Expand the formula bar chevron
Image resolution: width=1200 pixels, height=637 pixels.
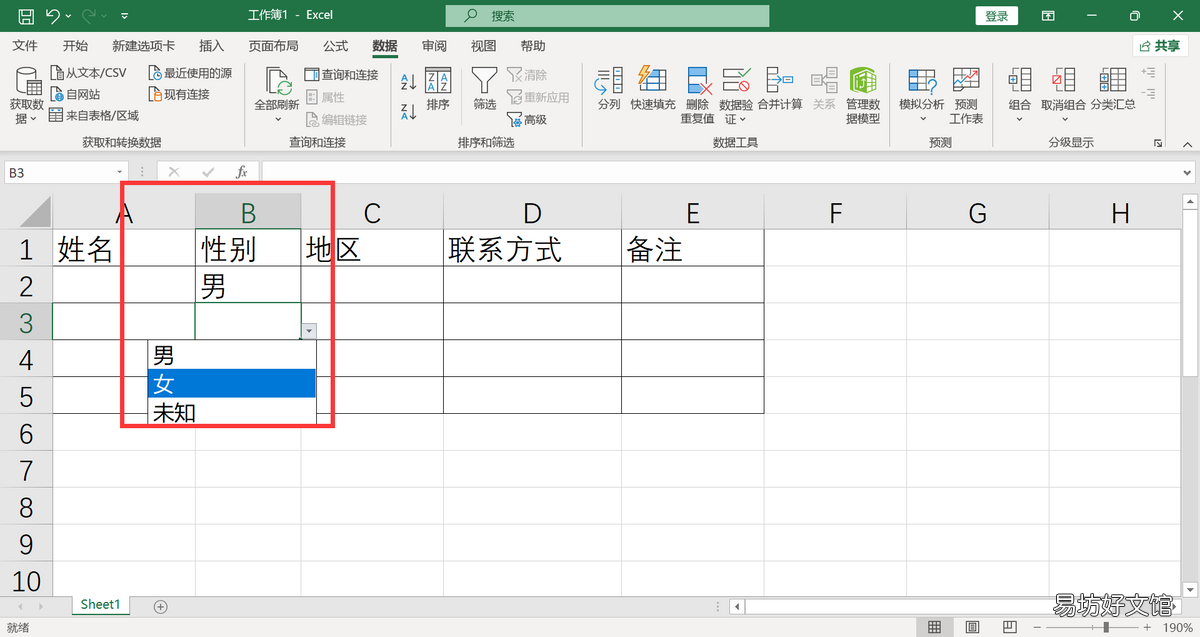1188,173
